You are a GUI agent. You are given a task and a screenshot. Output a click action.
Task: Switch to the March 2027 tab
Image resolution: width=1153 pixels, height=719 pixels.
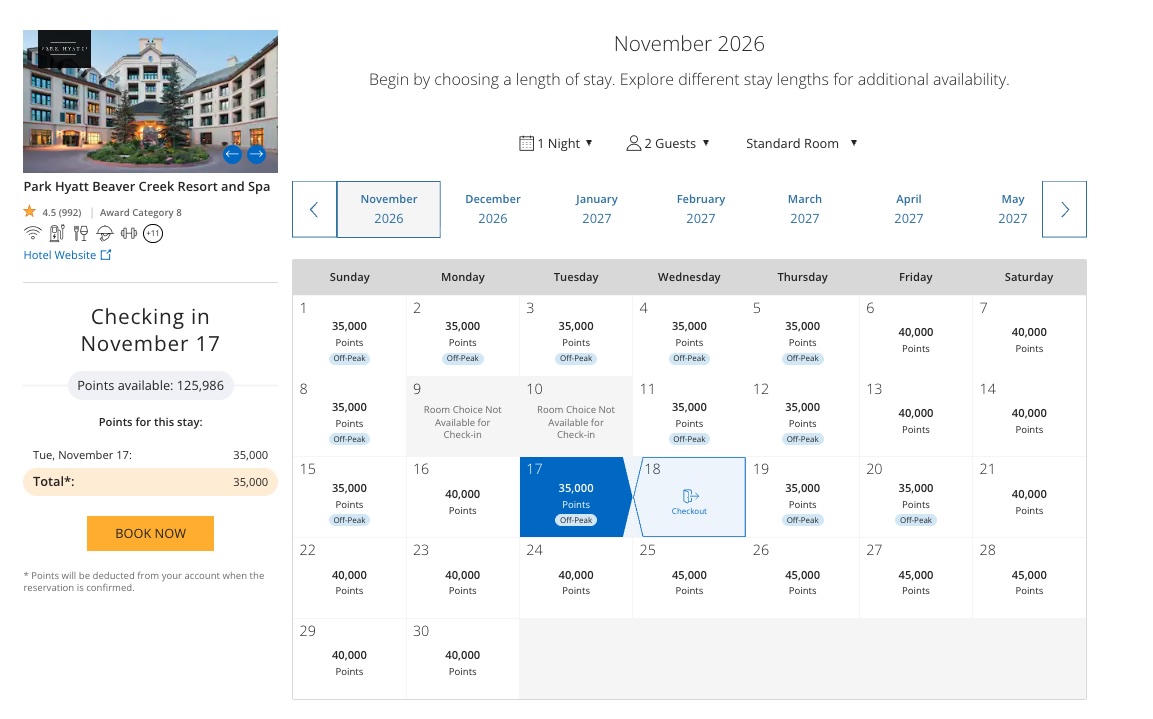[805, 209]
